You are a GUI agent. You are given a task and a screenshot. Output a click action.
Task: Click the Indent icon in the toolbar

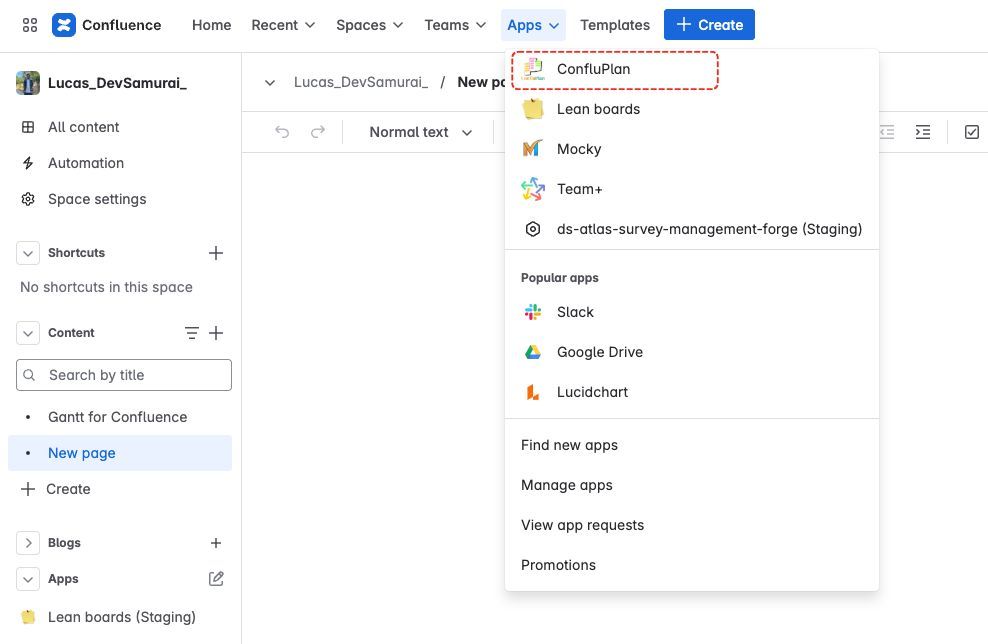coord(923,132)
